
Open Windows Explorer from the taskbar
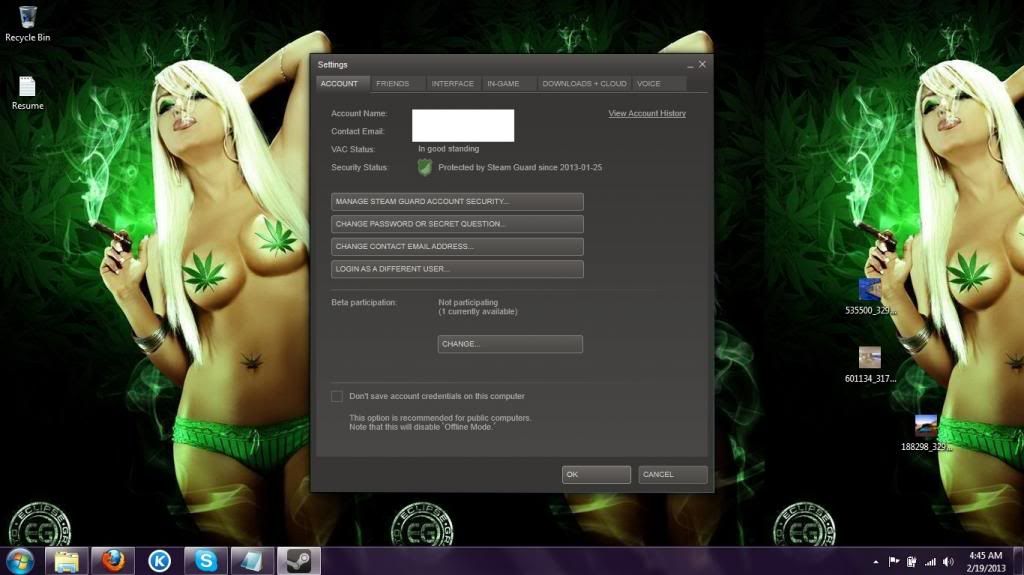(x=67, y=561)
